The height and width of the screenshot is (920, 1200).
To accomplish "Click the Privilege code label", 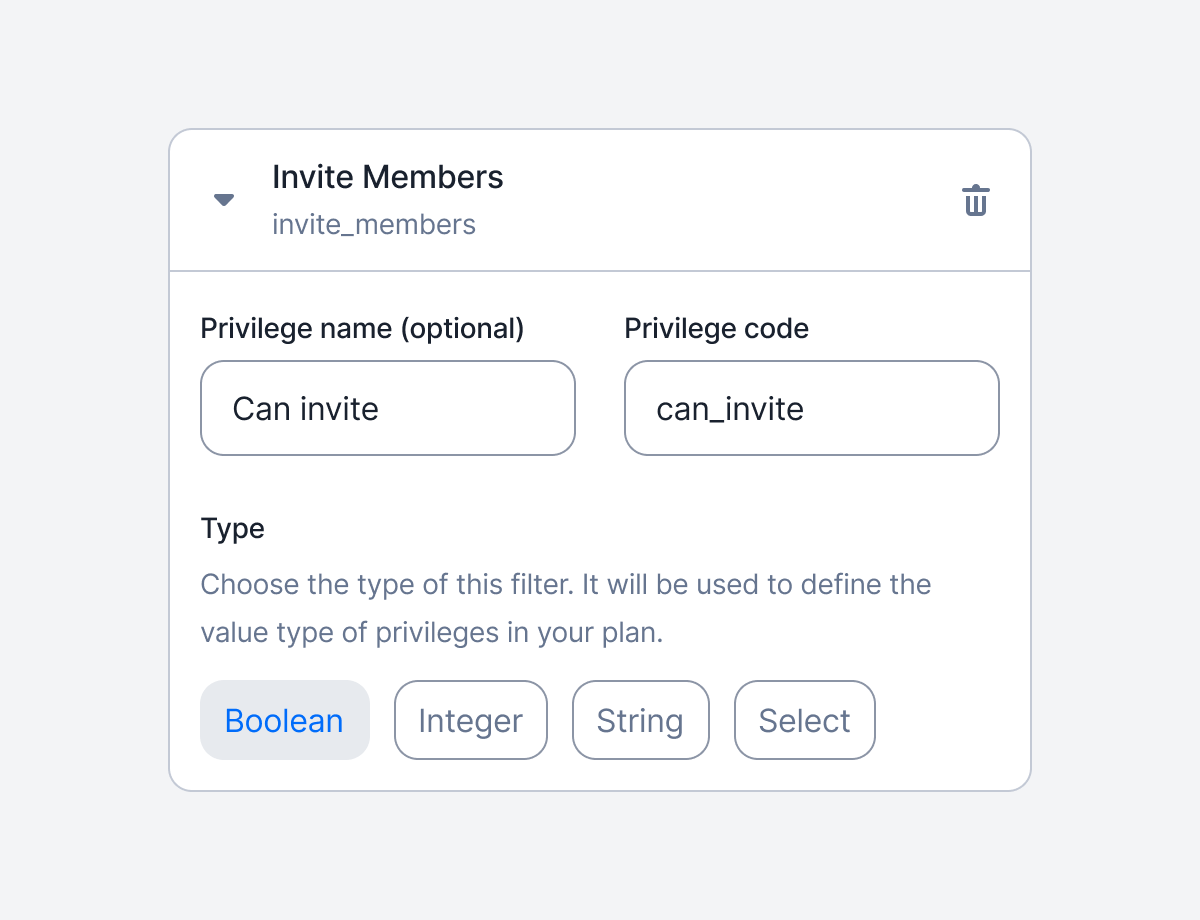I will pos(717,329).
